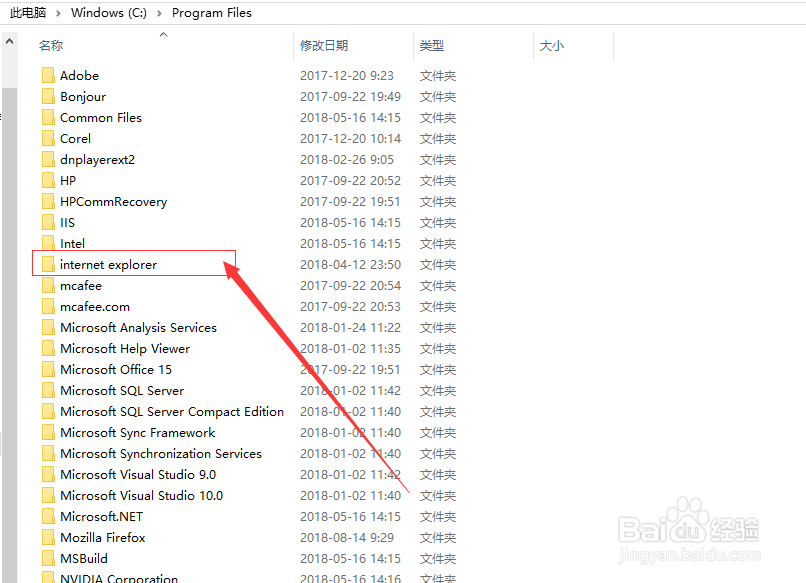Click the scroll up arrow of navigation pane
The width and height of the screenshot is (806, 583).
tap(9, 41)
